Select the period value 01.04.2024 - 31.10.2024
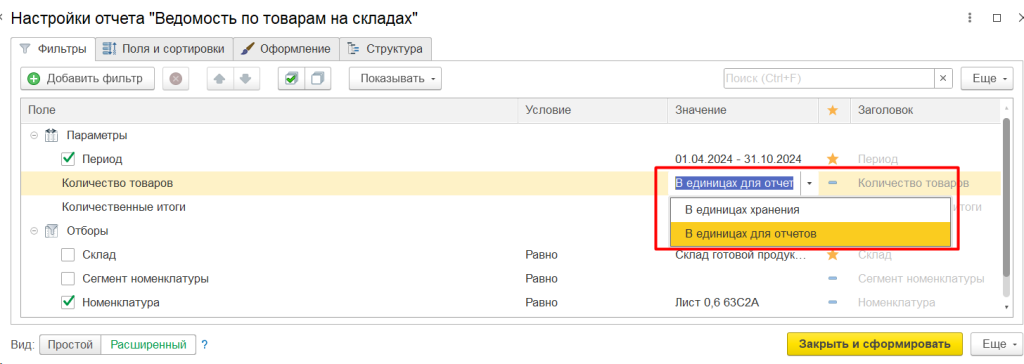1024x364 pixels. click(x=738, y=159)
